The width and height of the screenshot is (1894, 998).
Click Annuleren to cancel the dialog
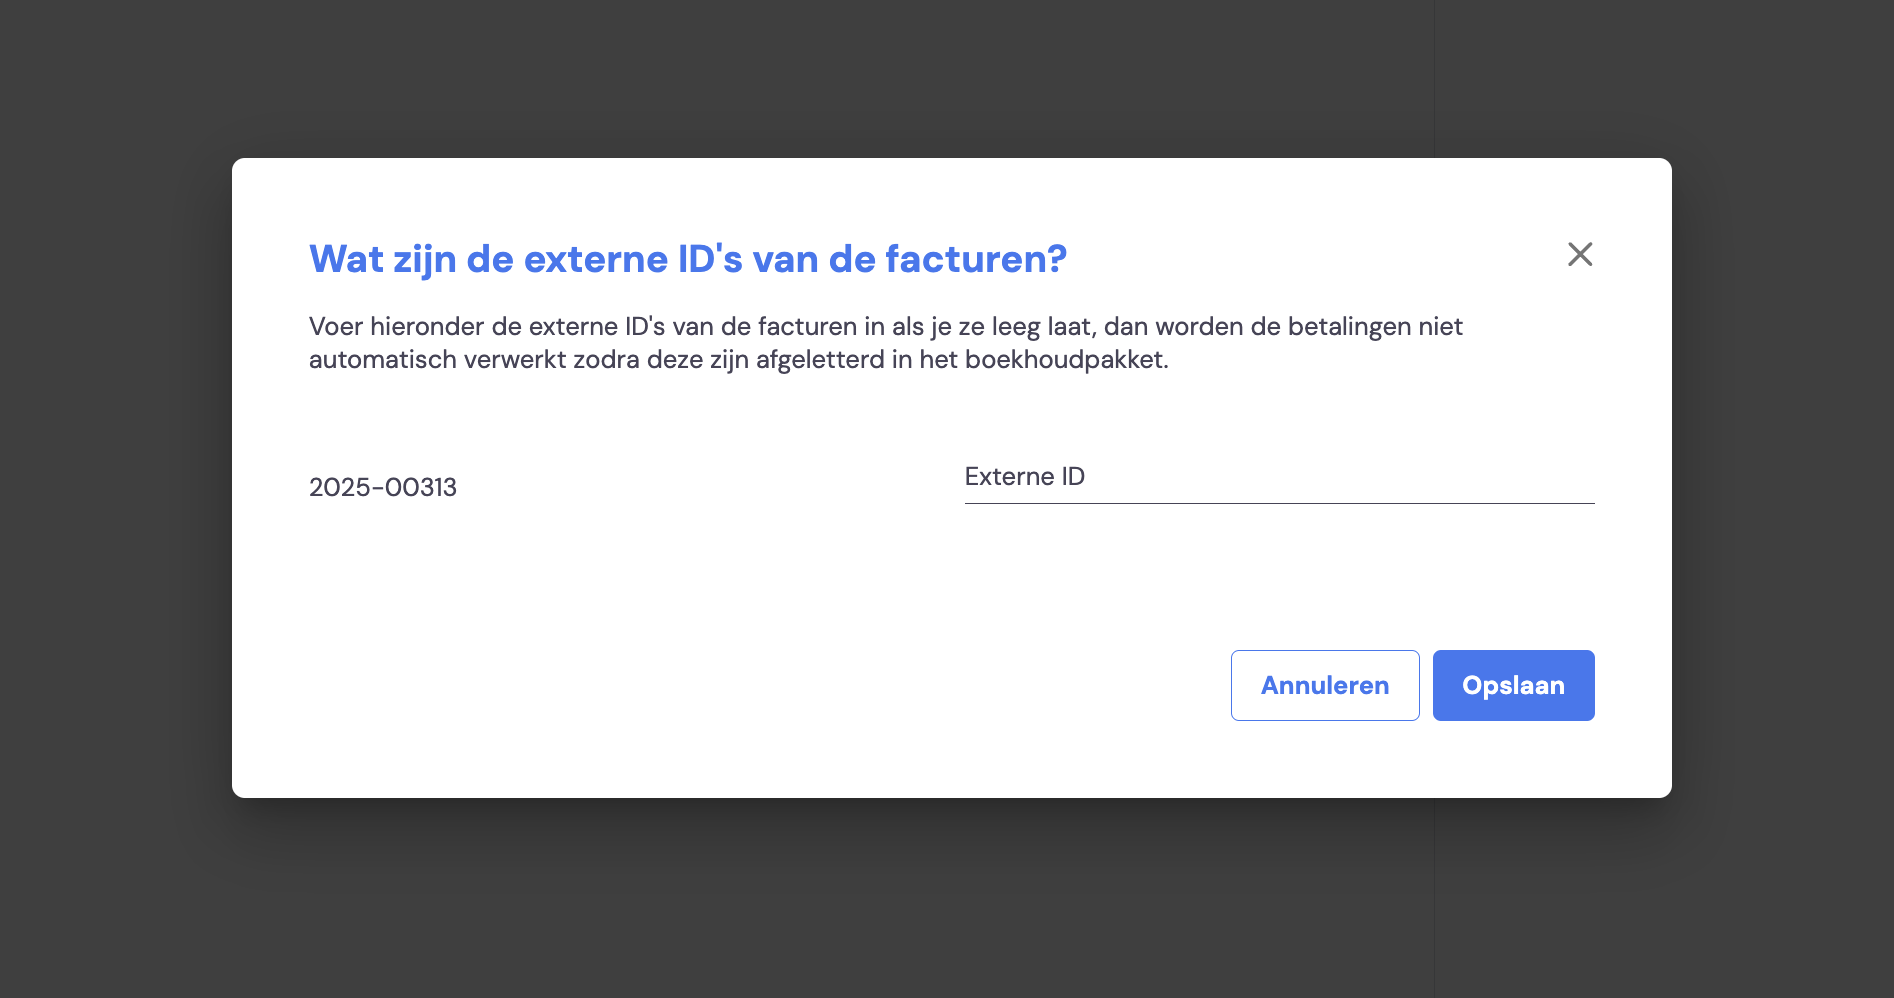pyautogui.click(x=1325, y=685)
